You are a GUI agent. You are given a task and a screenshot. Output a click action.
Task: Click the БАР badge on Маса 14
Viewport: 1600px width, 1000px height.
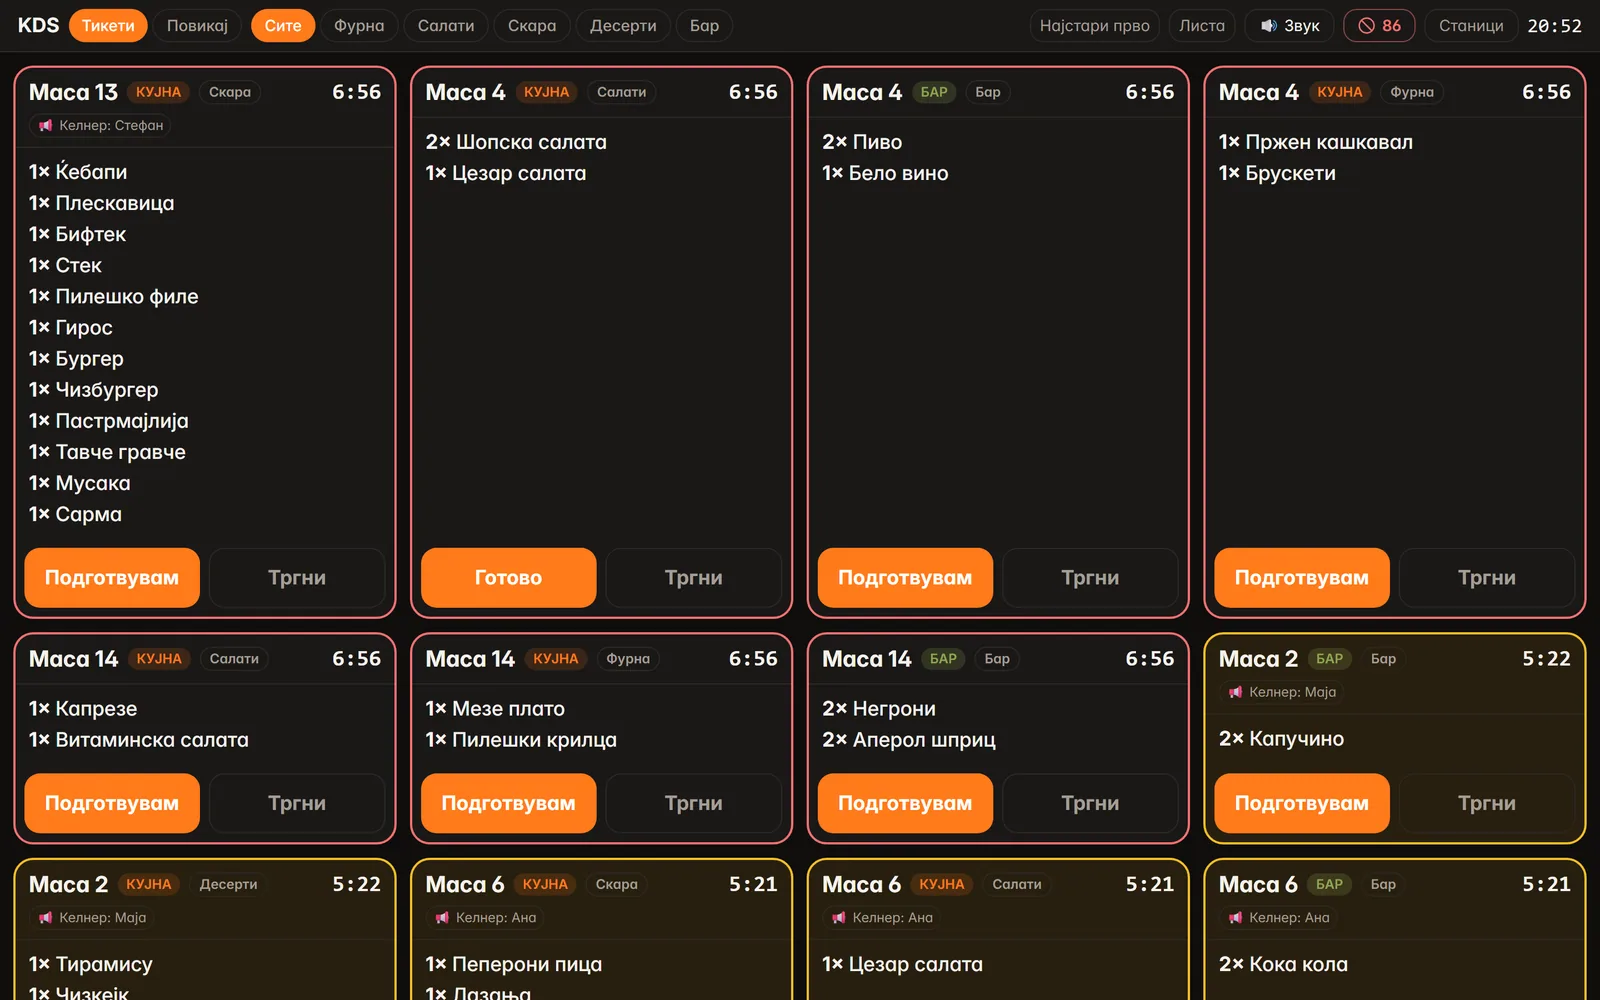tap(943, 659)
